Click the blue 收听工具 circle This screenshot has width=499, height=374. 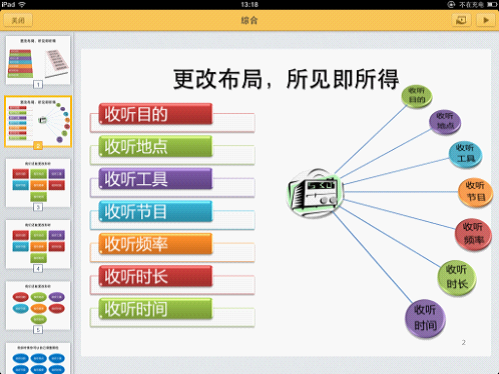coord(465,154)
